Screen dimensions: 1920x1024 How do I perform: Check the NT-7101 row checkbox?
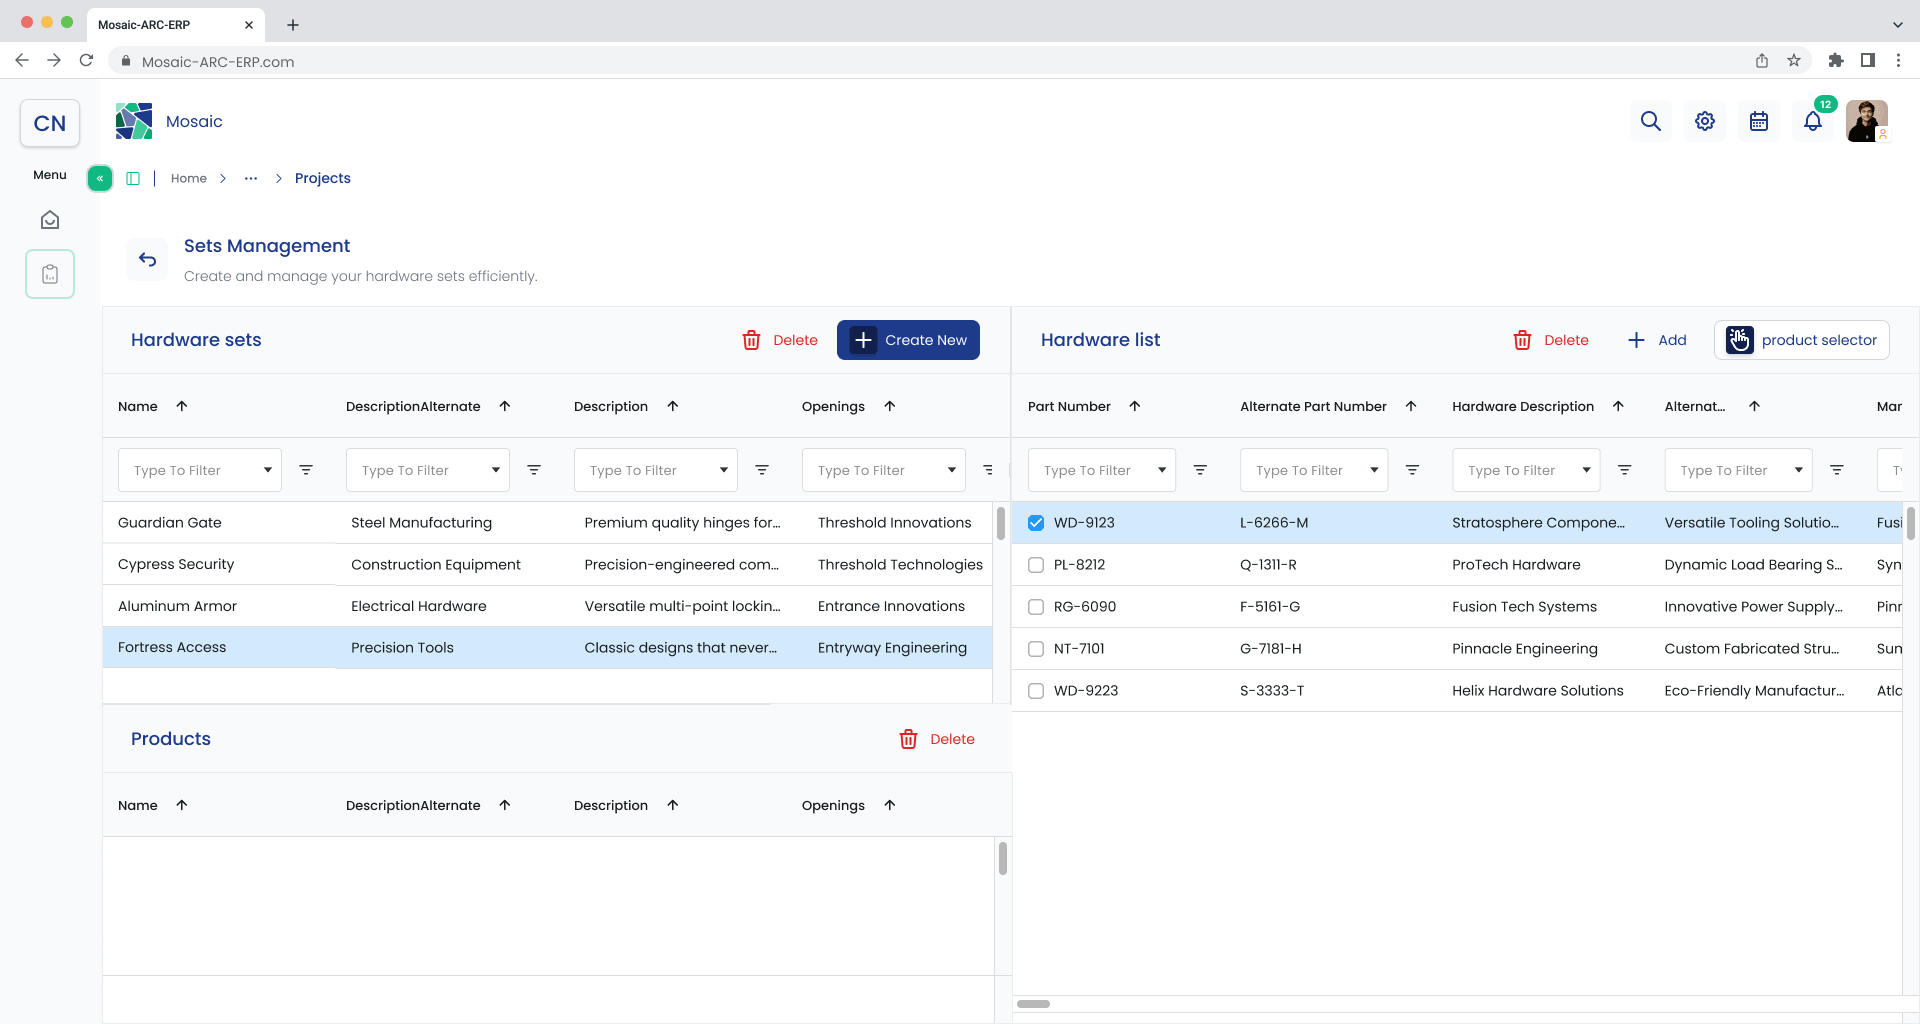pos(1036,649)
